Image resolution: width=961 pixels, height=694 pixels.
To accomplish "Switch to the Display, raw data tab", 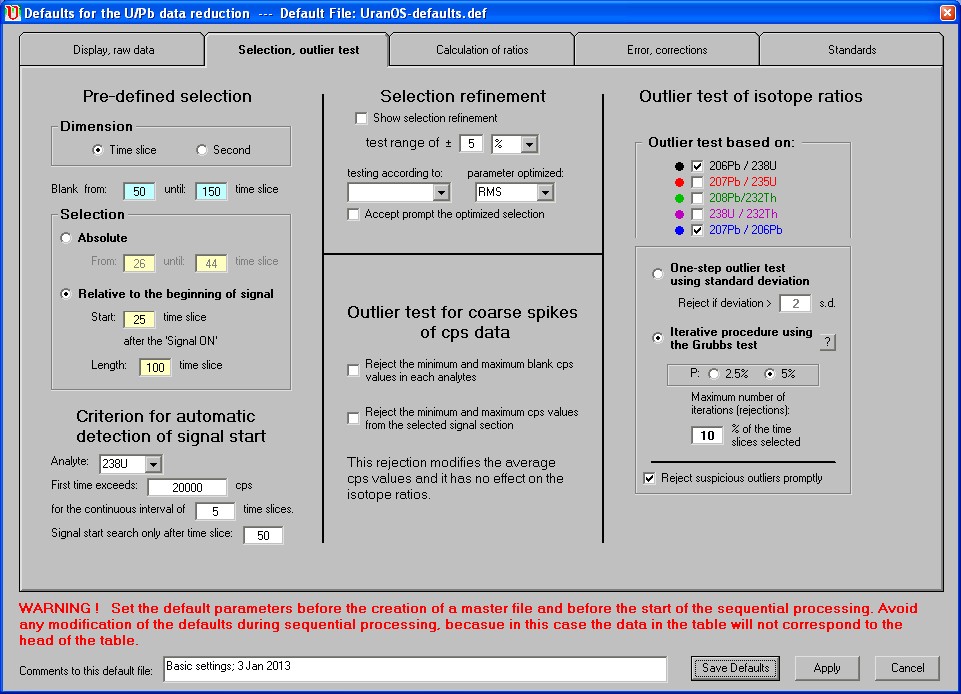I will [x=113, y=50].
